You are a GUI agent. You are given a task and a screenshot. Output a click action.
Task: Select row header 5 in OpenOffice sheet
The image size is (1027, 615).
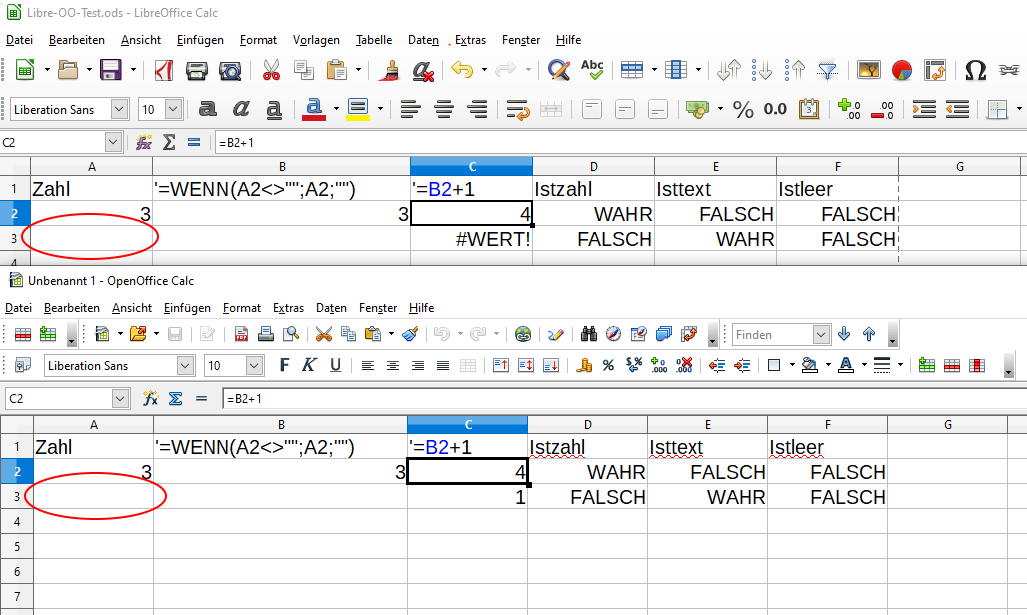point(15,547)
